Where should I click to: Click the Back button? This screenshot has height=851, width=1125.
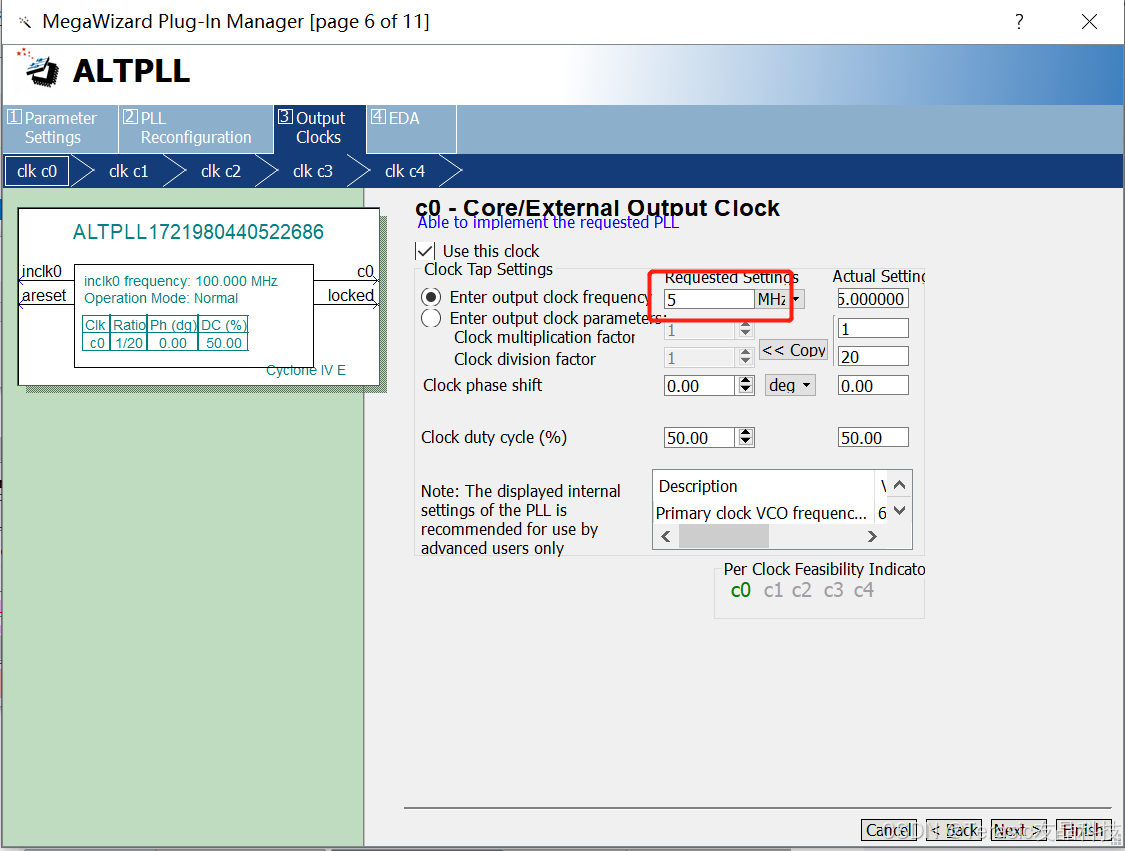click(x=954, y=830)
